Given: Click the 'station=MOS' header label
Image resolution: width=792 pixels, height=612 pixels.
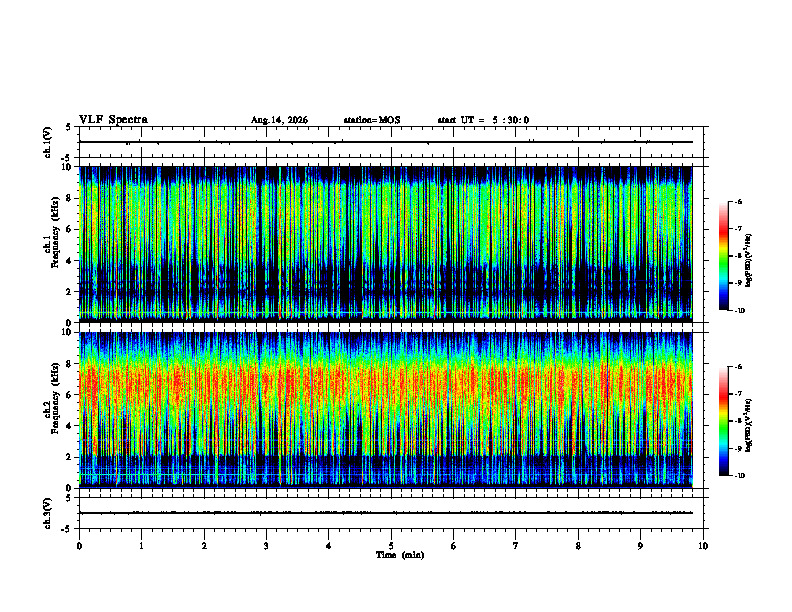Looking at the screenshot, I should (x=372, y=120).
